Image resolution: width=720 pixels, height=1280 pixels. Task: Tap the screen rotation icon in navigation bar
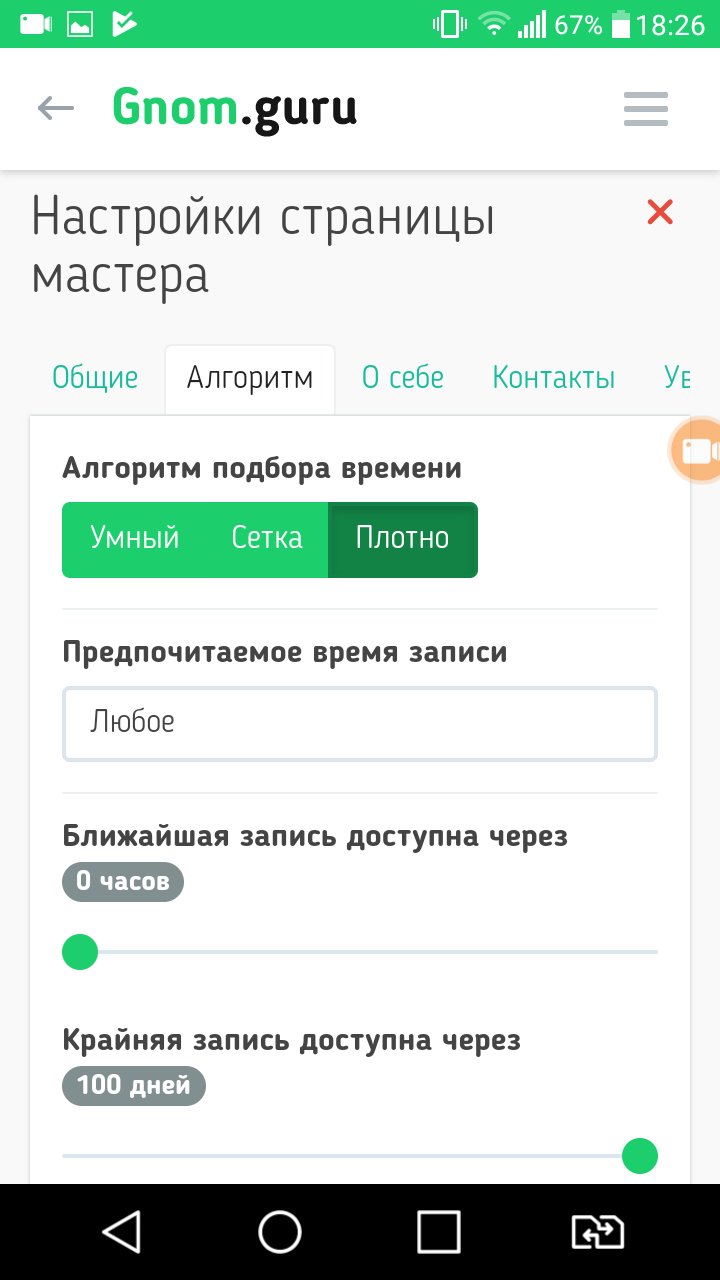(x=597, y=1232)
